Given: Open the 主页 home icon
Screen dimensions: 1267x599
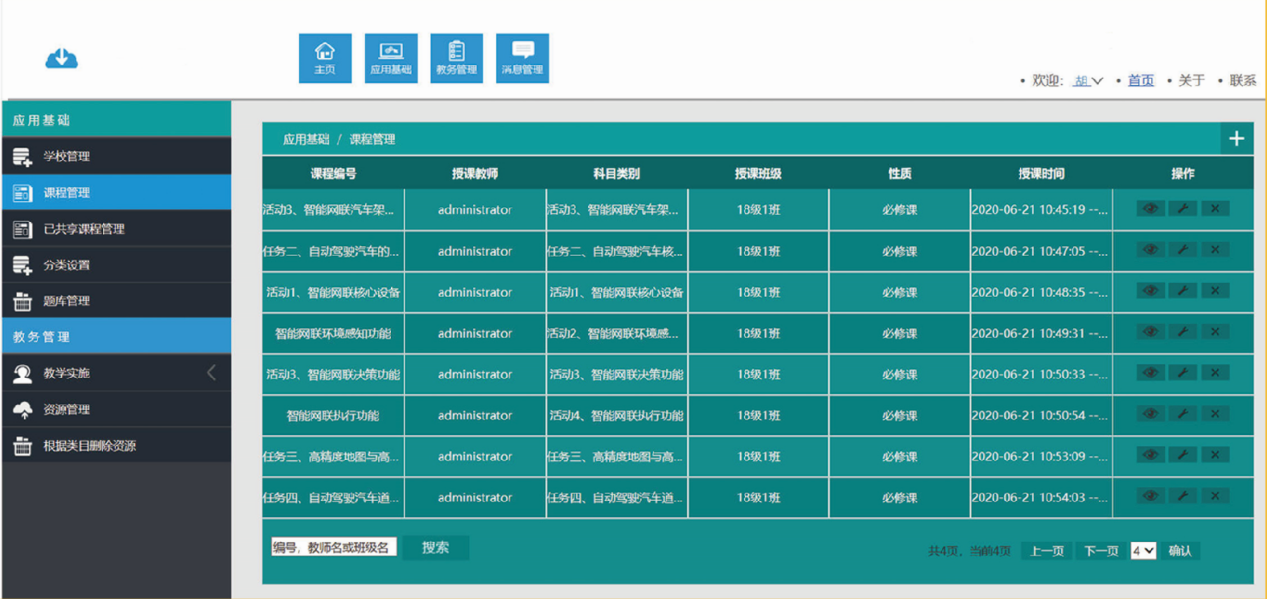Looking at the screenshot, I should [324, 57].
